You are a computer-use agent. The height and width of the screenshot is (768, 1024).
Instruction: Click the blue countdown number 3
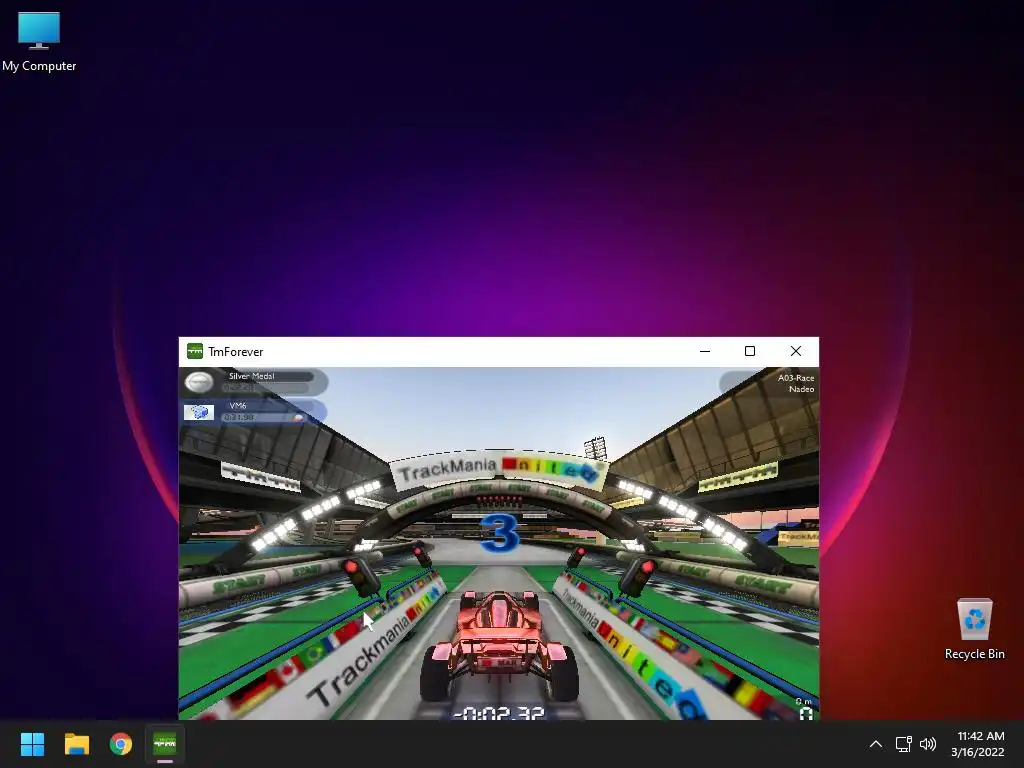tap(500, 533)
